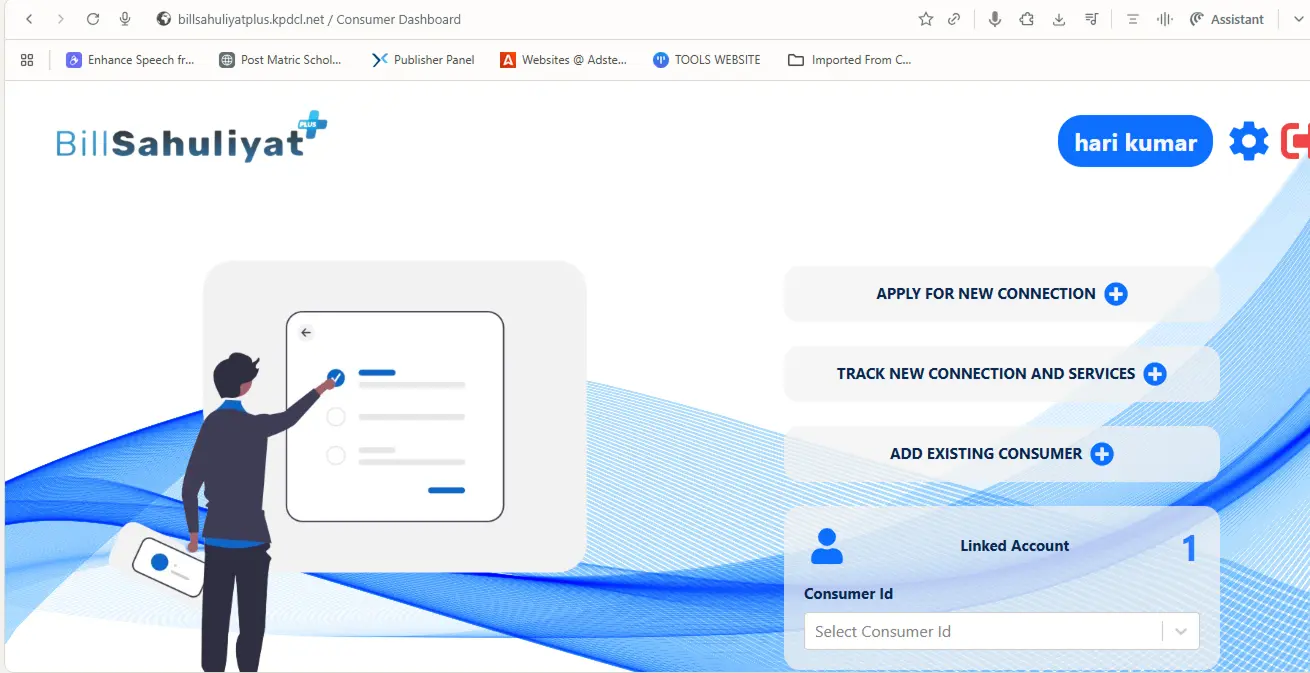Open browser downloads icon
The image size is (1310, 673).
point(1059,19)
